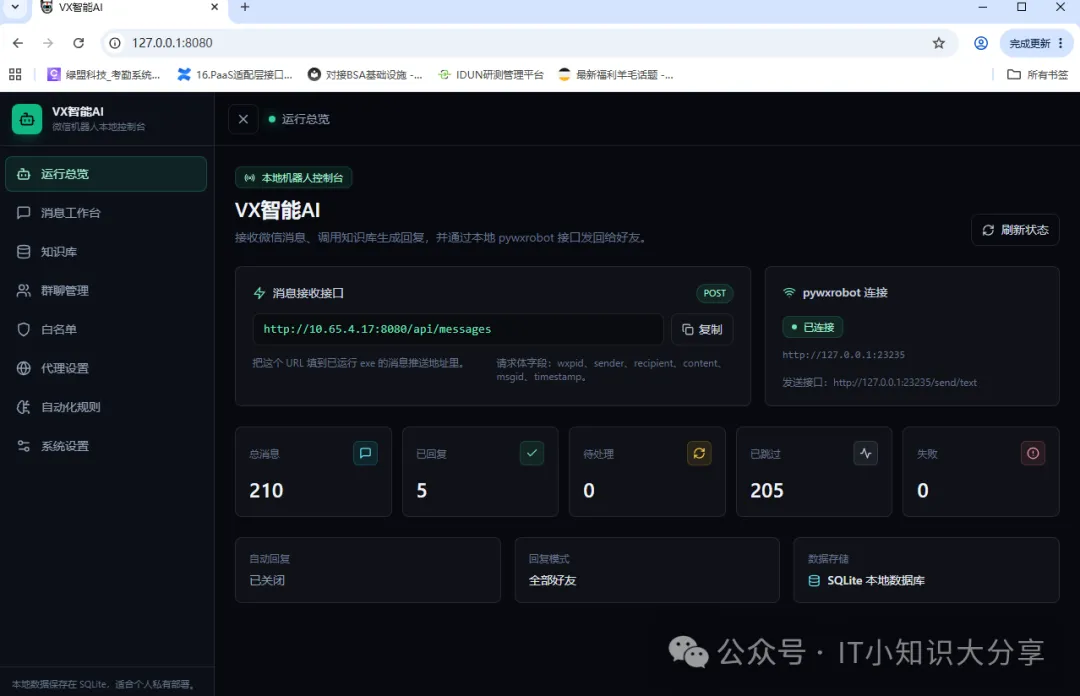Open the 系统设置 sidebar item
The image size is (1080, 696).
[x=106, y=446]
